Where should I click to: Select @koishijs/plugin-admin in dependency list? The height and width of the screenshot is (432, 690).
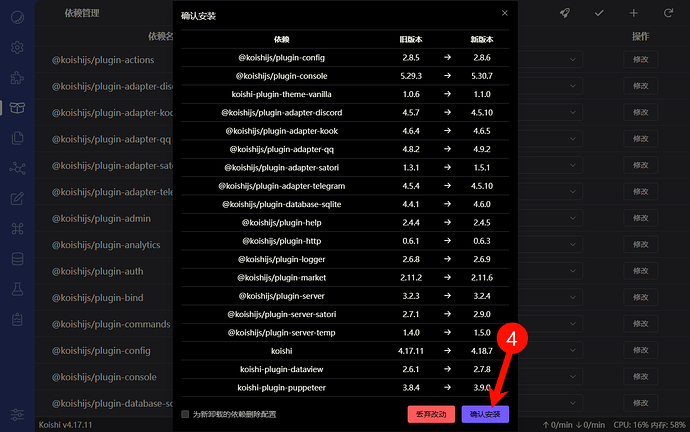click(x=101, y=218)
